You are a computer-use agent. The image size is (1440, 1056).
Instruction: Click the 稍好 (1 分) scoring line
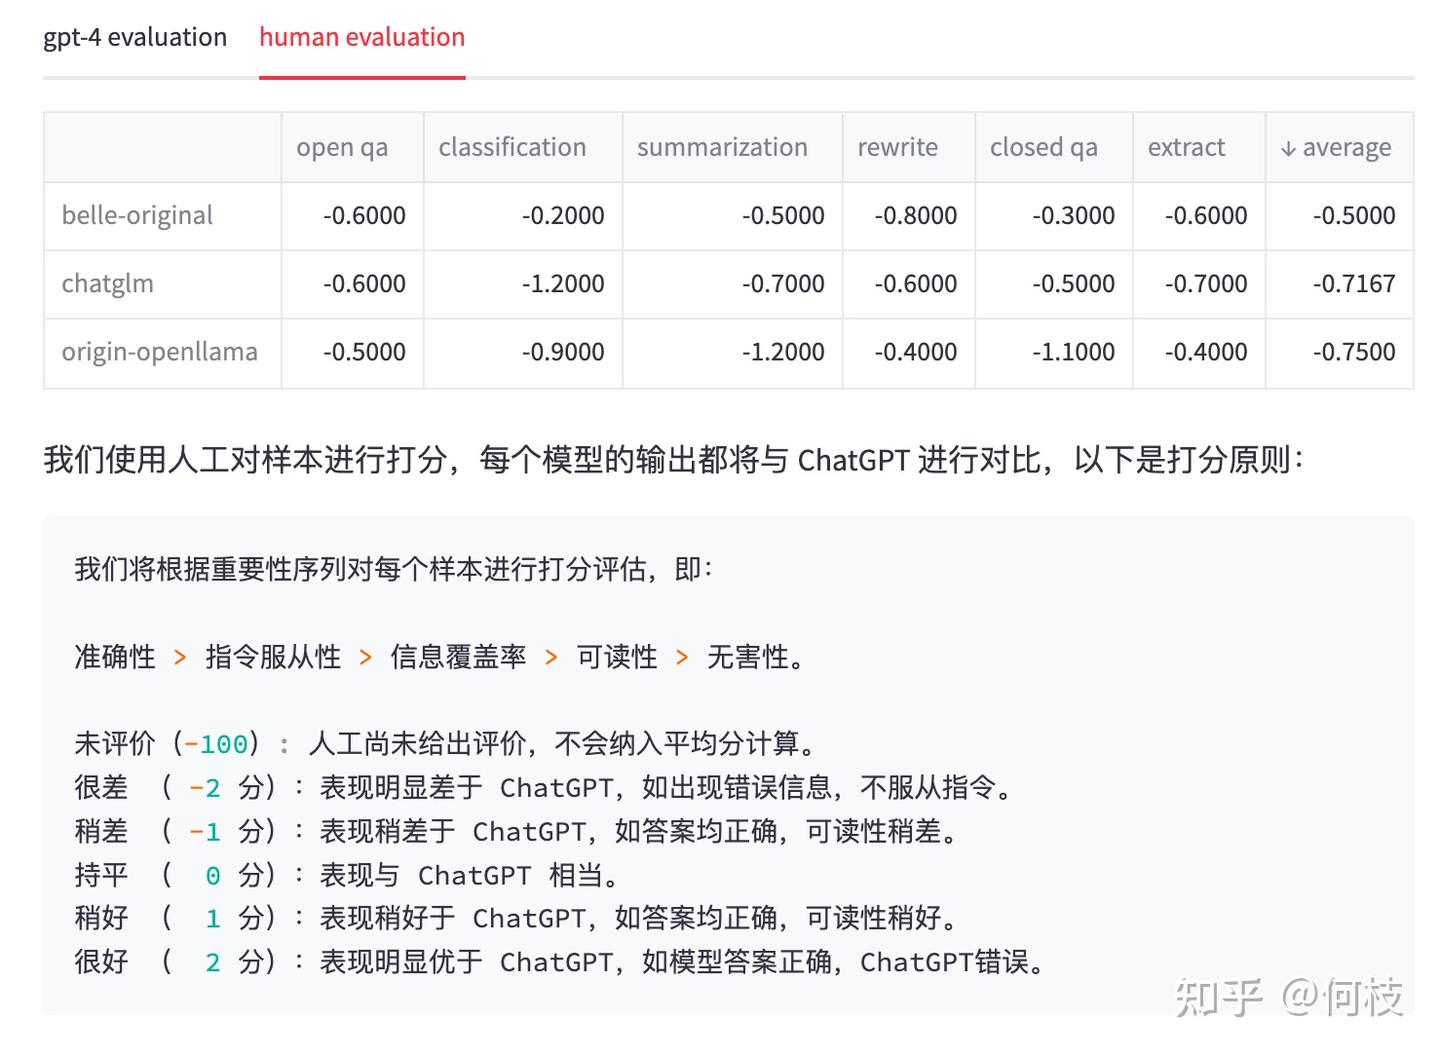point(517,917)
